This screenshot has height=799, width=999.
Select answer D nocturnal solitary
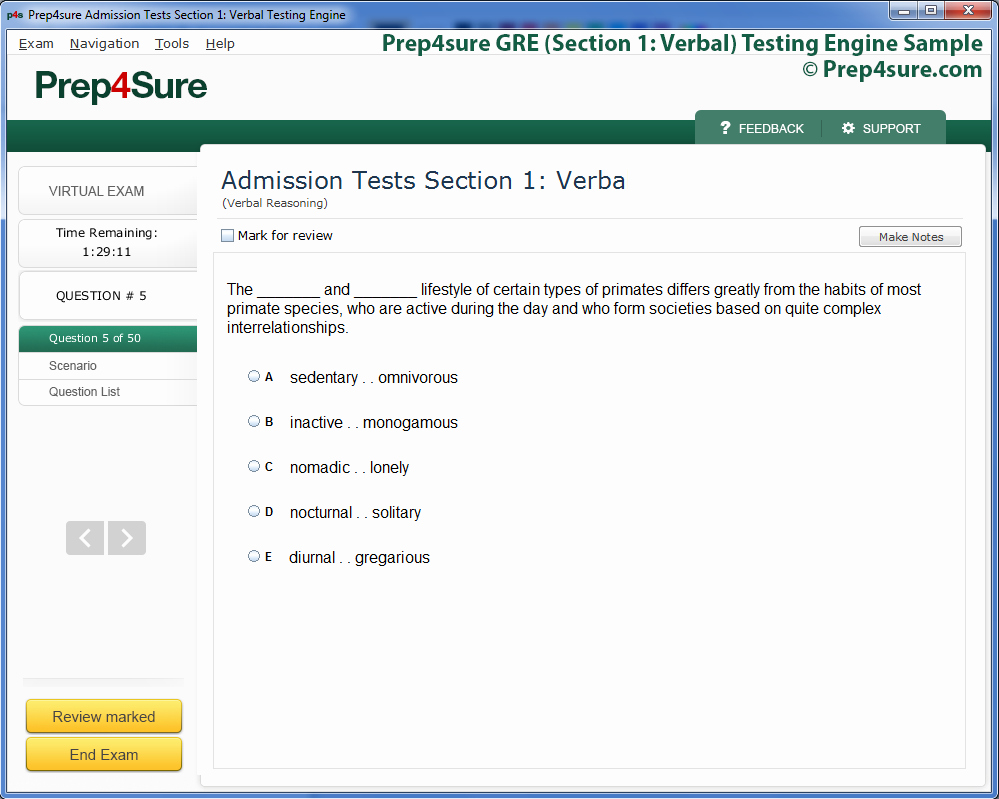coord(254,511)
